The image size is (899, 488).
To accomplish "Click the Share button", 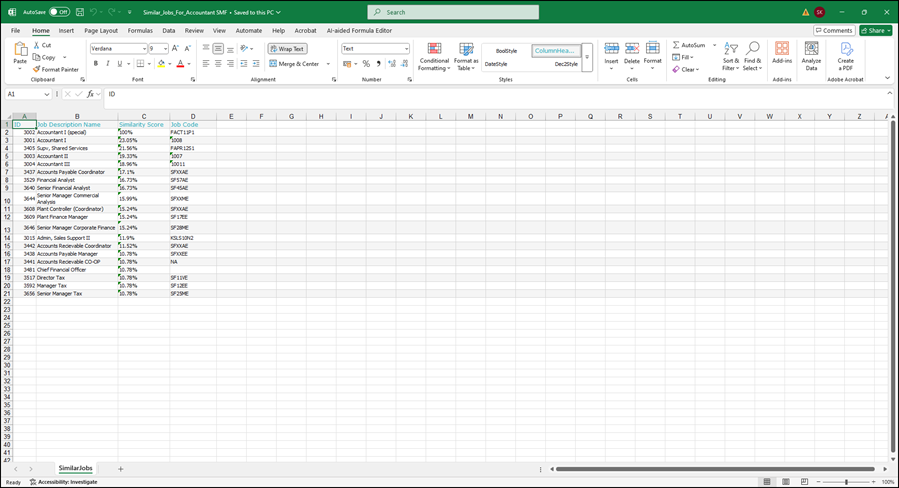I will tap(876, 31).
